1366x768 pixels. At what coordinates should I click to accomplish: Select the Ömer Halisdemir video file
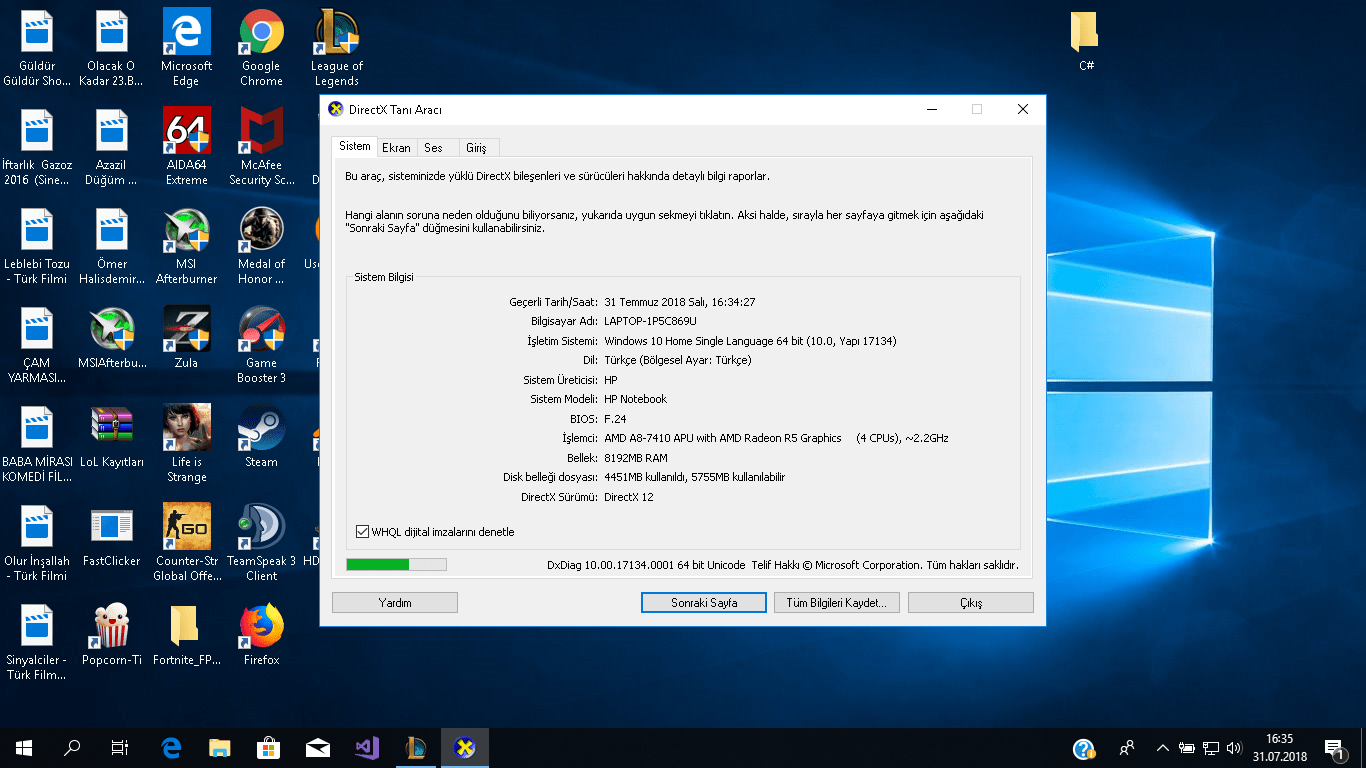pos(112,245)
